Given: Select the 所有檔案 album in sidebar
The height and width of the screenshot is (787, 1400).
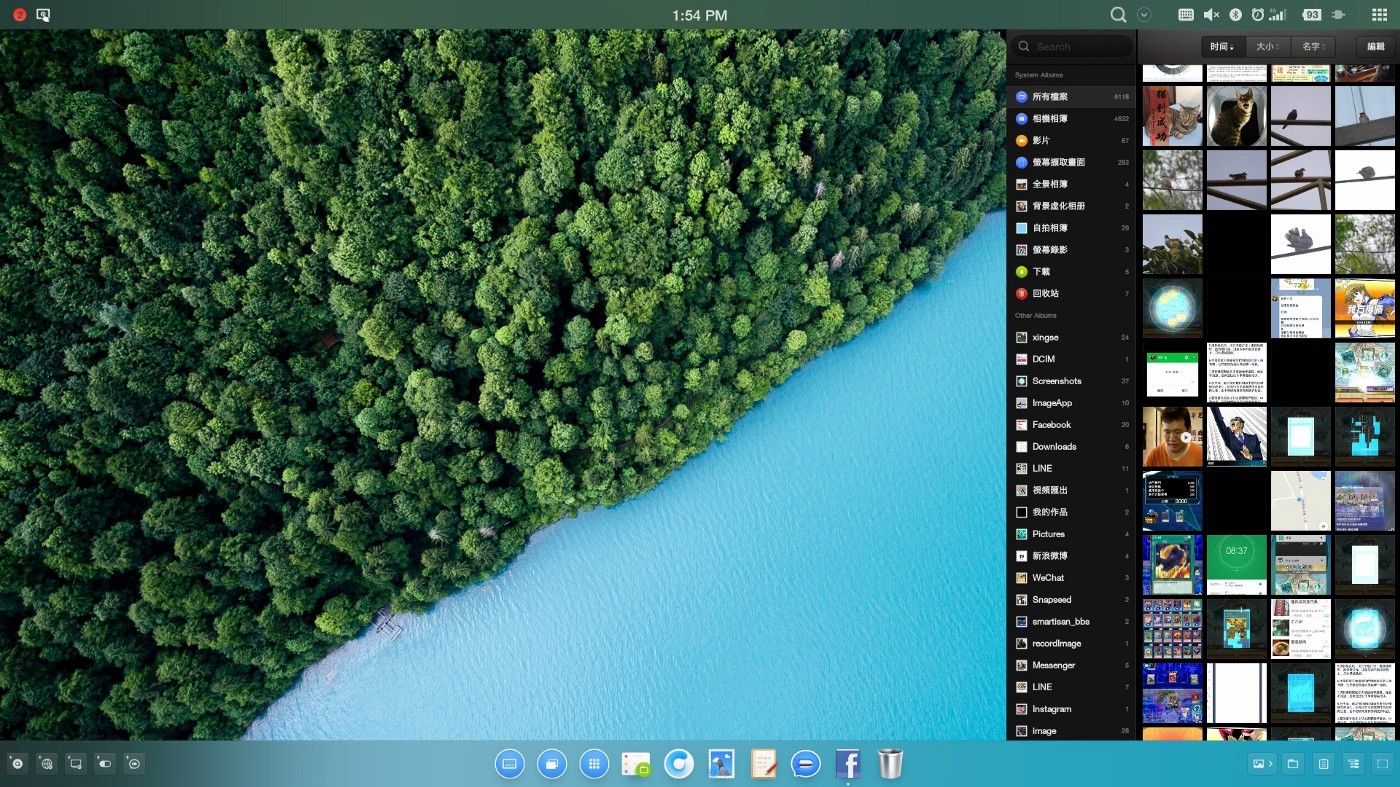Looking at the screenshot, I should (x=1050, y=97).
